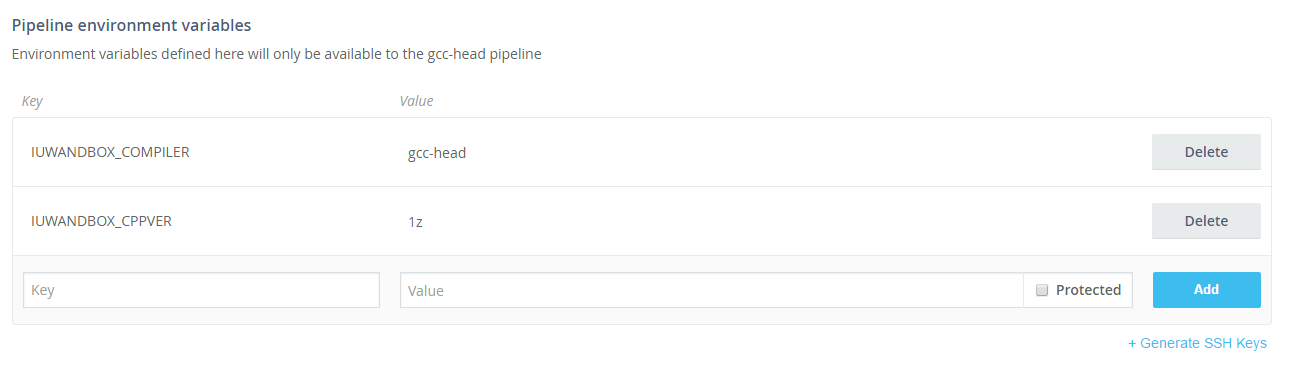Select the 1z value text
1293x374 pixels.
[x=415, y=222]
